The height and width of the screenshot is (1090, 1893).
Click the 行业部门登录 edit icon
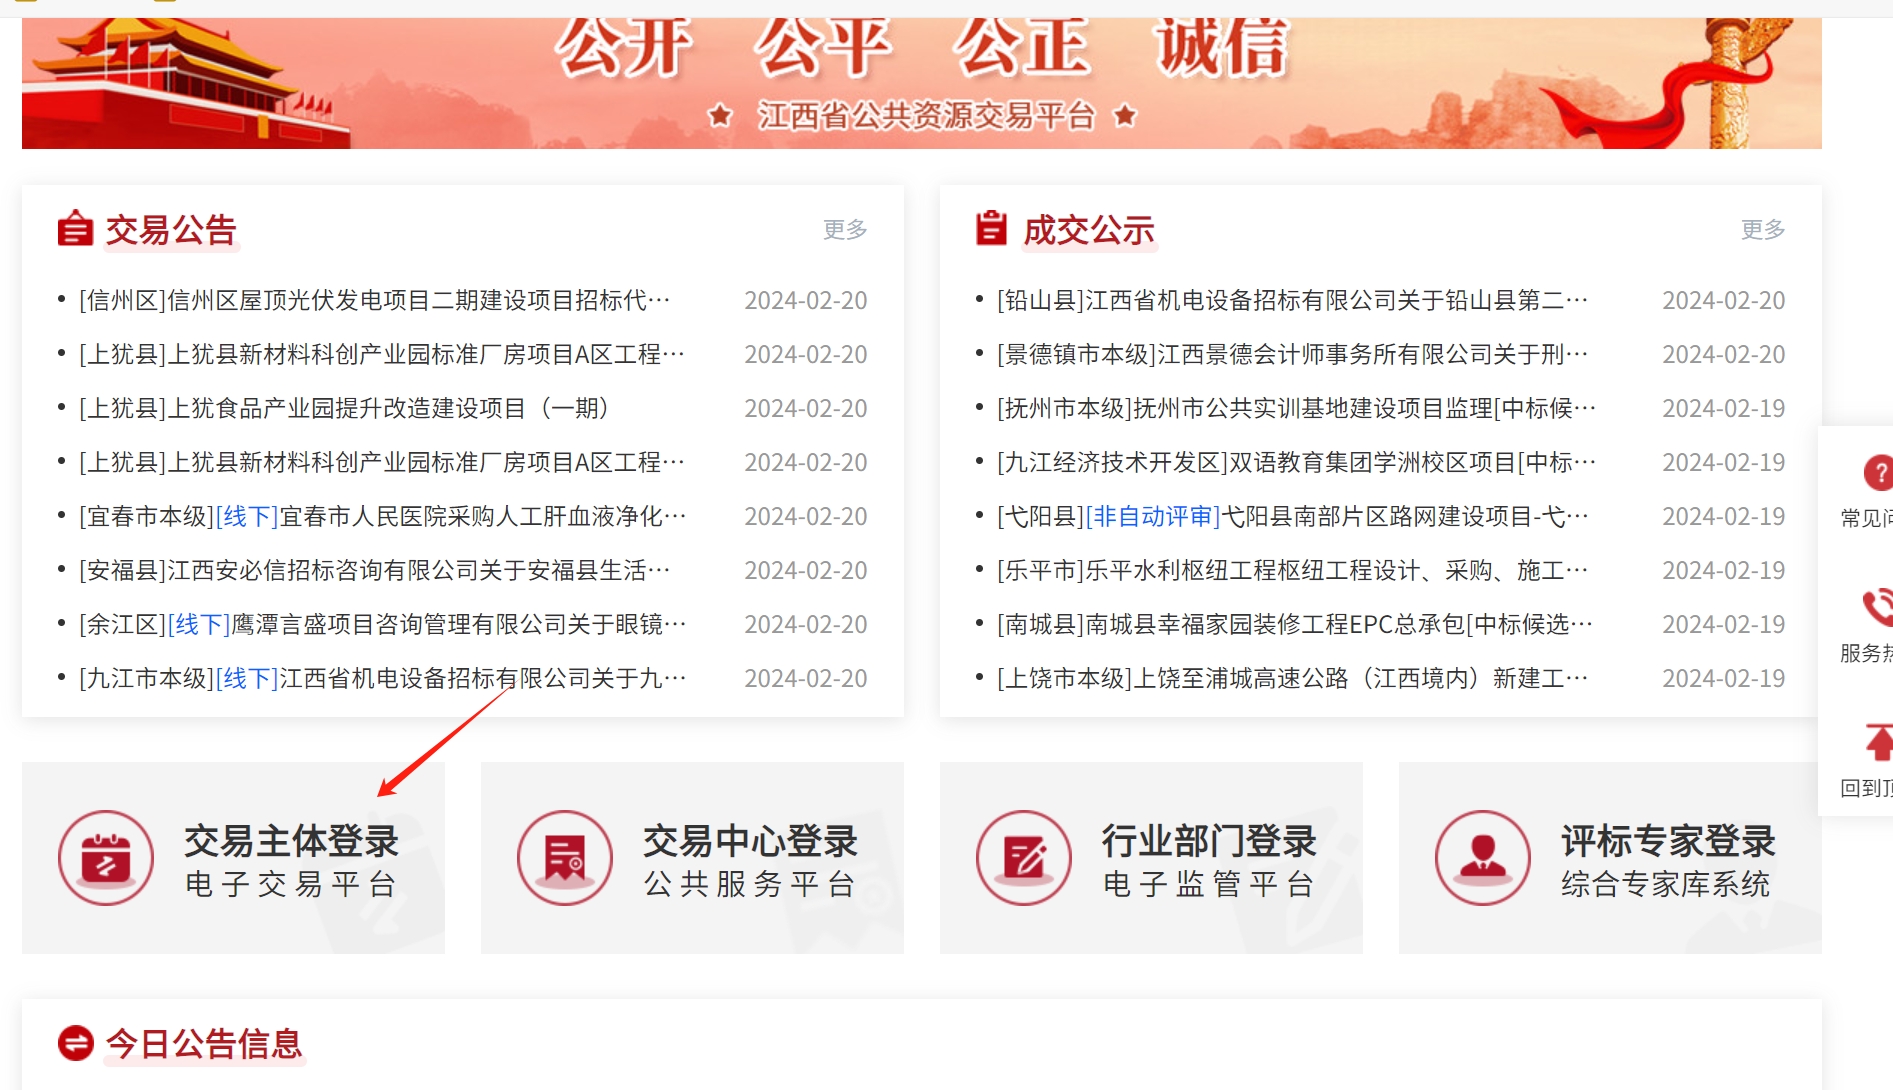[x=1024, y=858]
